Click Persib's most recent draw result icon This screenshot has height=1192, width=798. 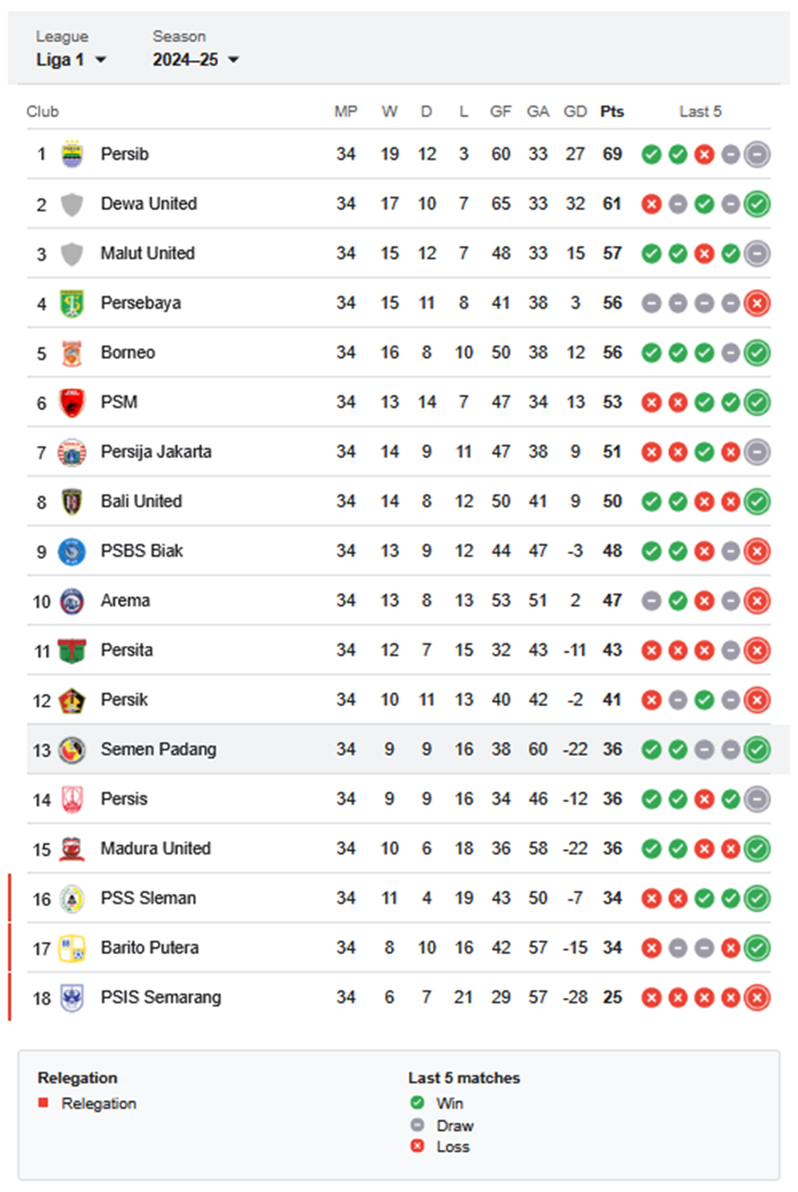pyautogui.click(x=757, y=154)
